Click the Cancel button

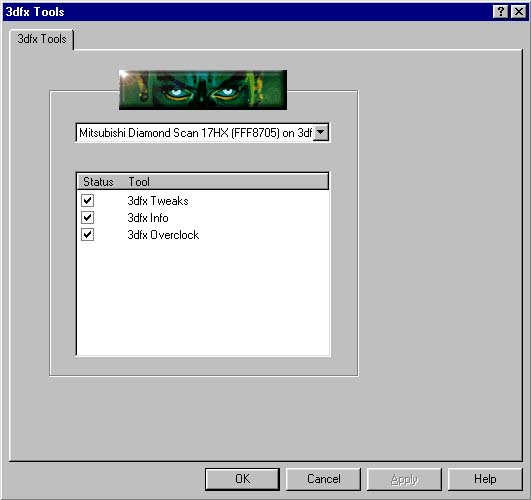323,479
